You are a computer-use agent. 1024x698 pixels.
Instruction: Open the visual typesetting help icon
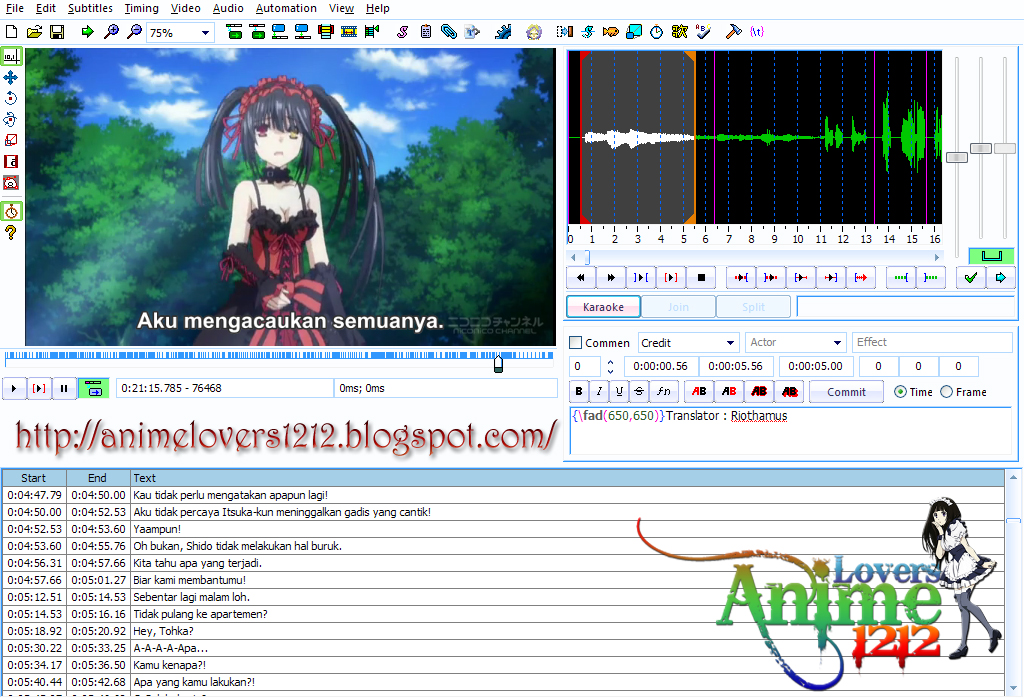click(x=11, y=232)
